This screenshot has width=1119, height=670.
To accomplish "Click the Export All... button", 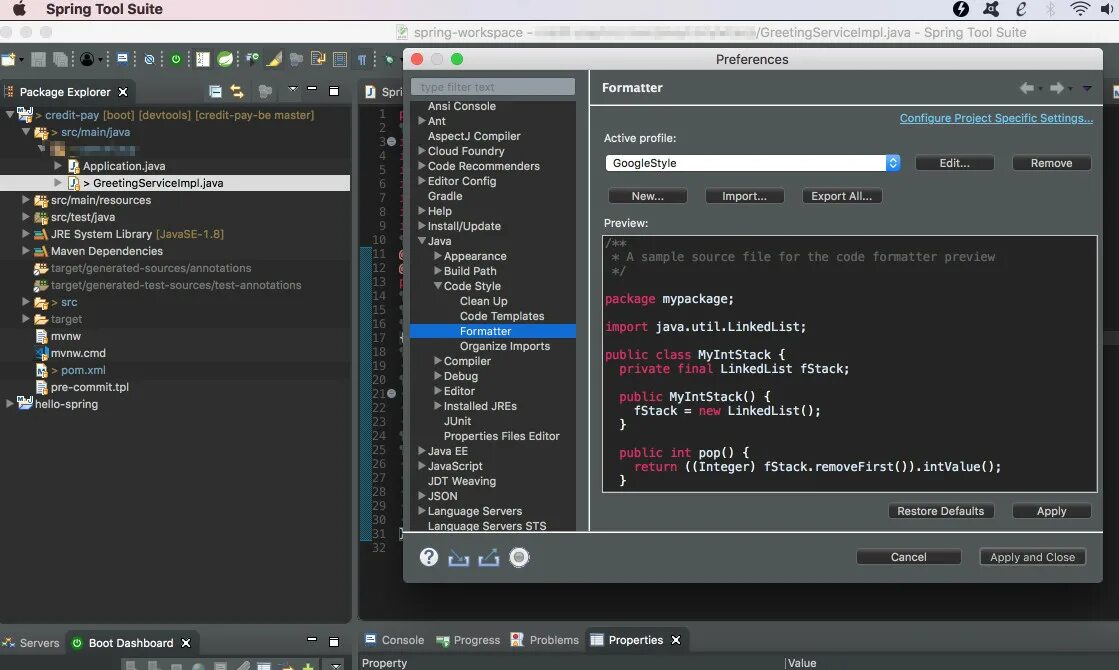I will [841, 196].
